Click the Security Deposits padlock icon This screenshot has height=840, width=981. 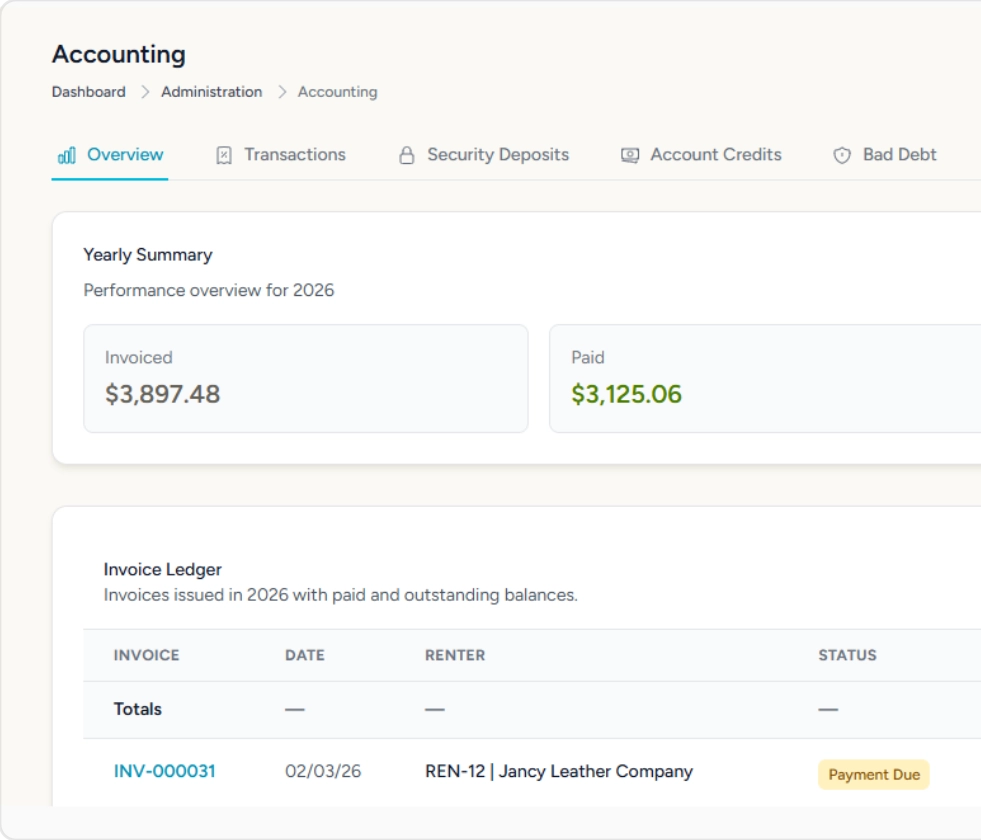pos(406,155)
